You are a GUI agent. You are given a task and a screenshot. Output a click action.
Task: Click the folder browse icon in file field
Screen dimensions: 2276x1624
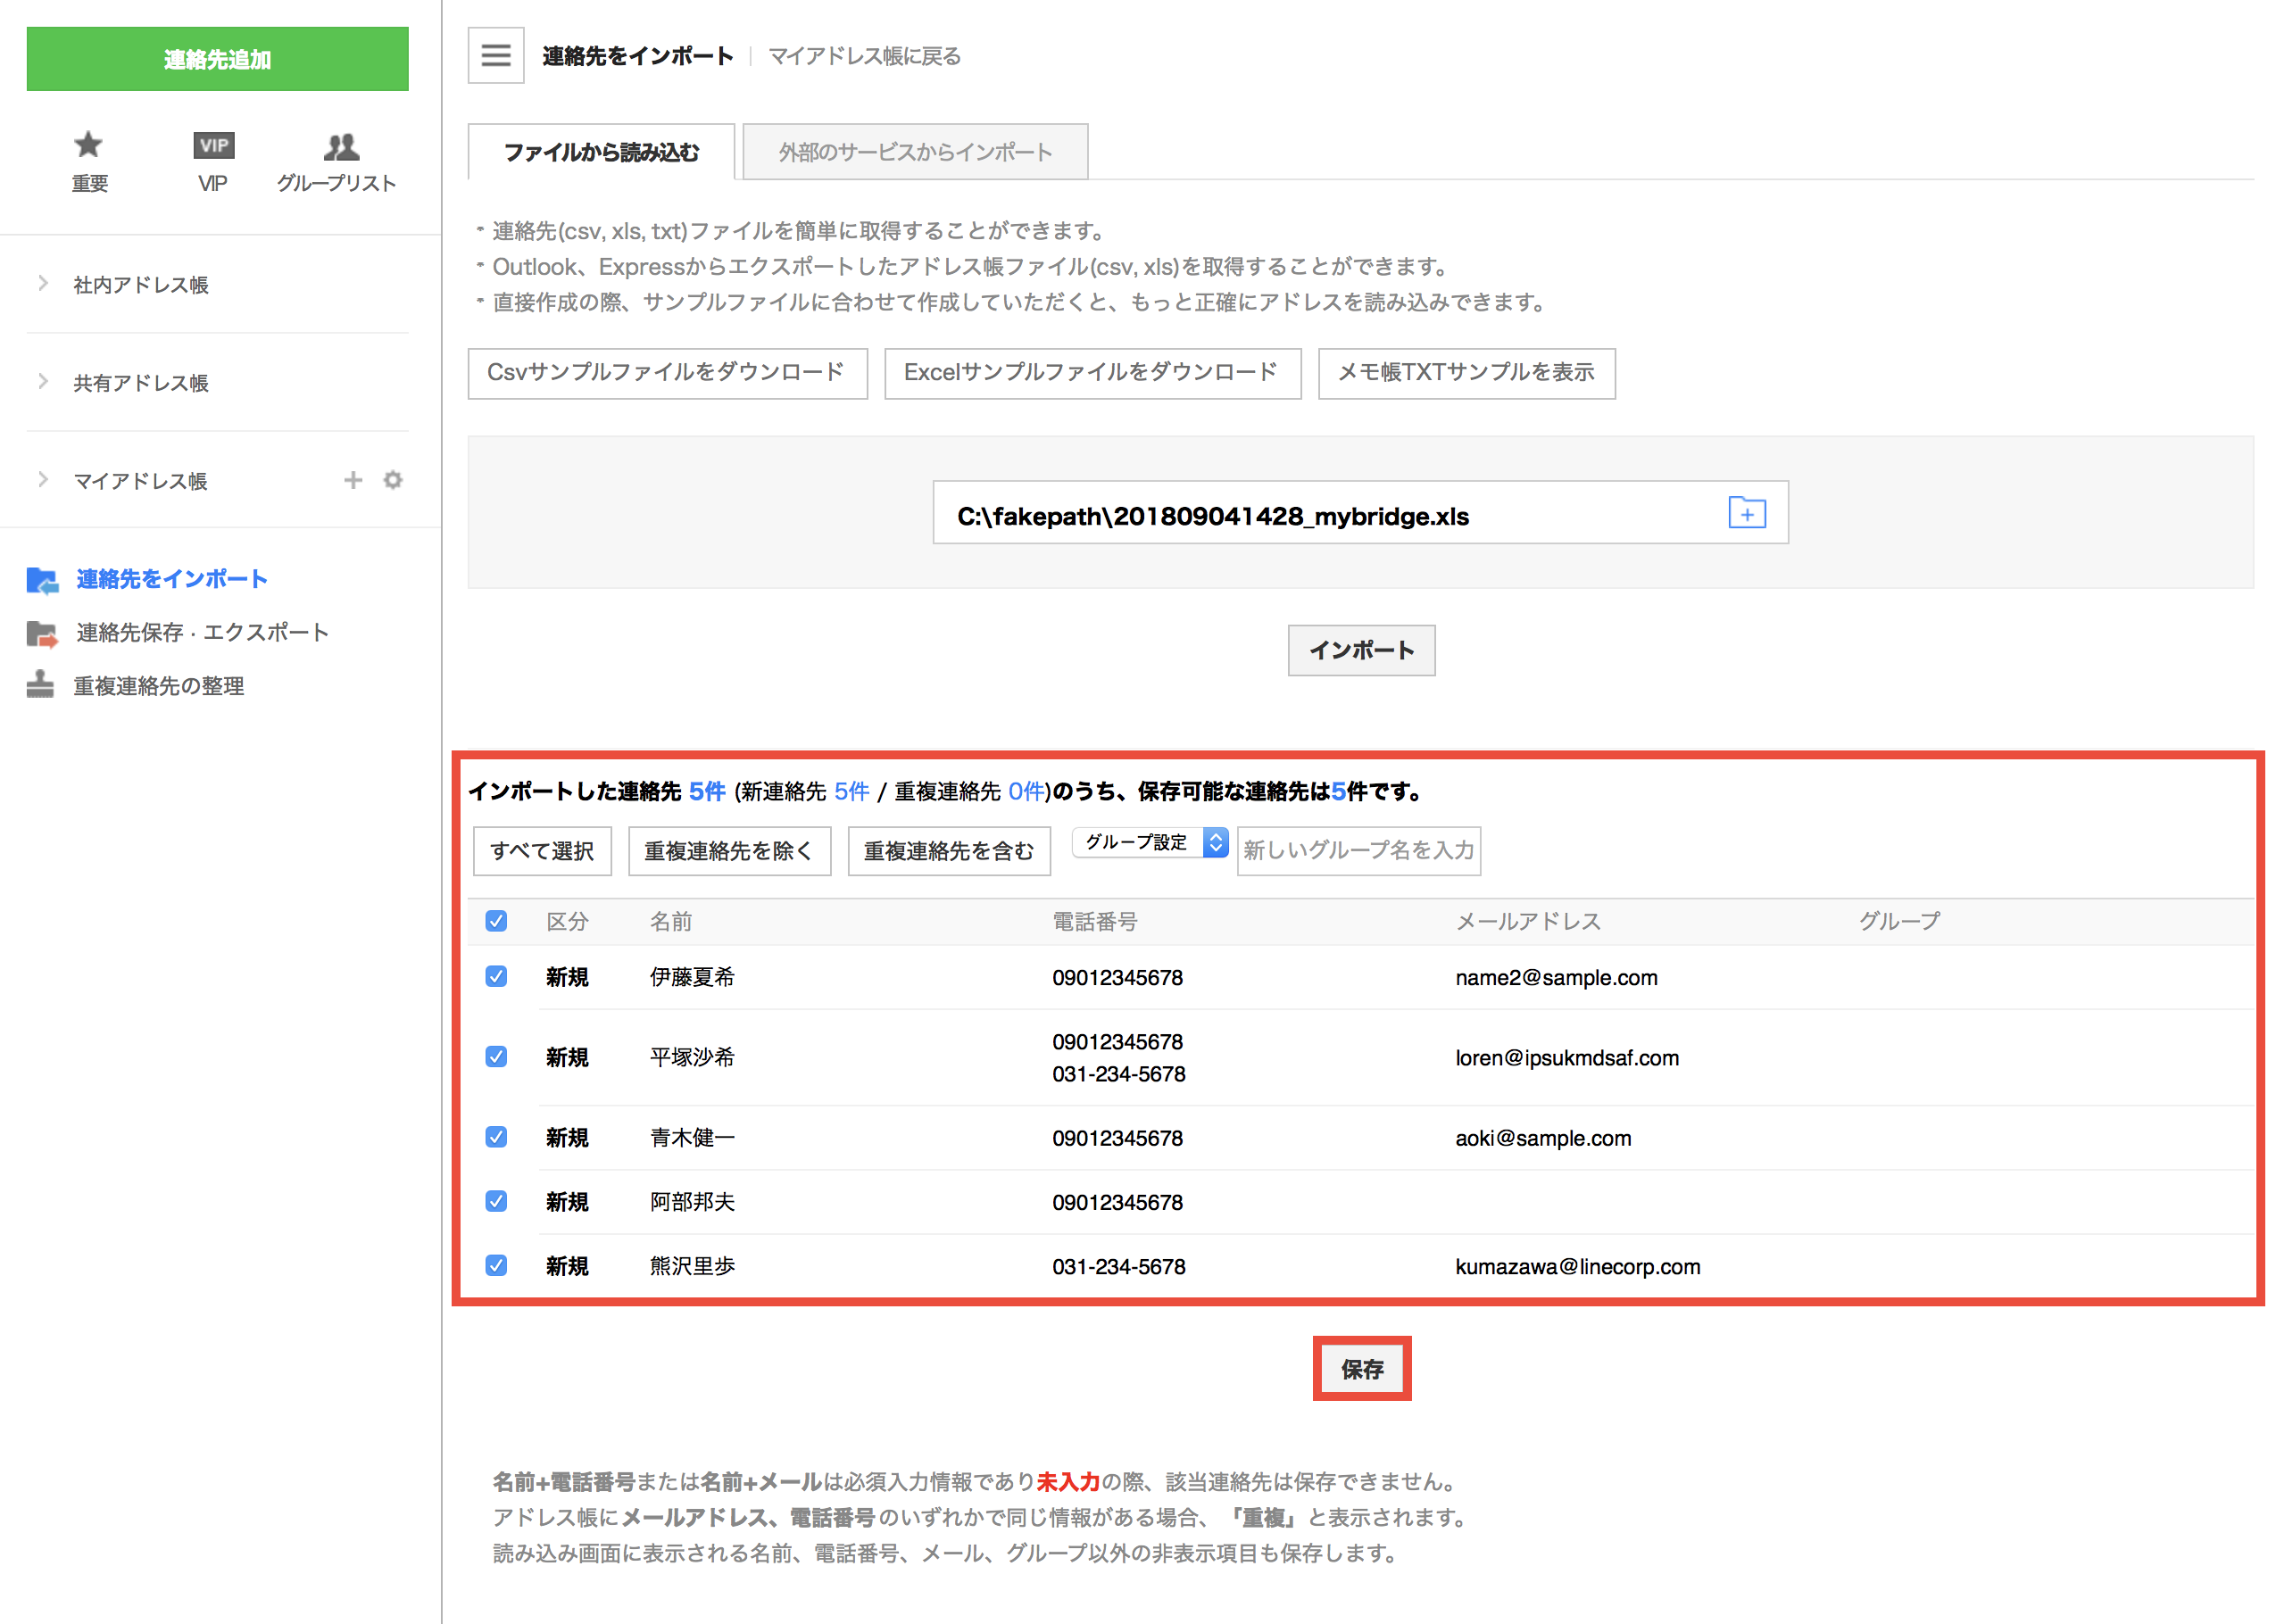tap(1746, 513)
